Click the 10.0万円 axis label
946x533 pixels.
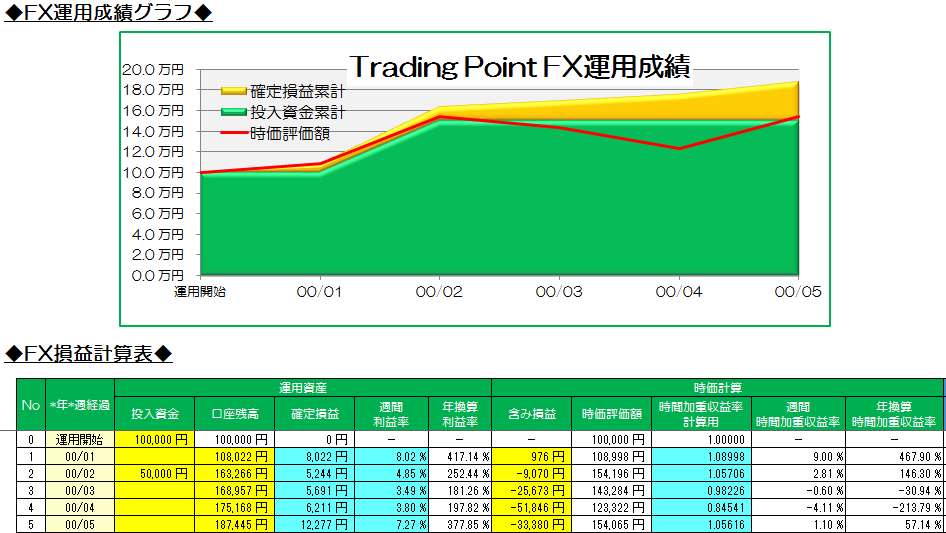point(153,172)
